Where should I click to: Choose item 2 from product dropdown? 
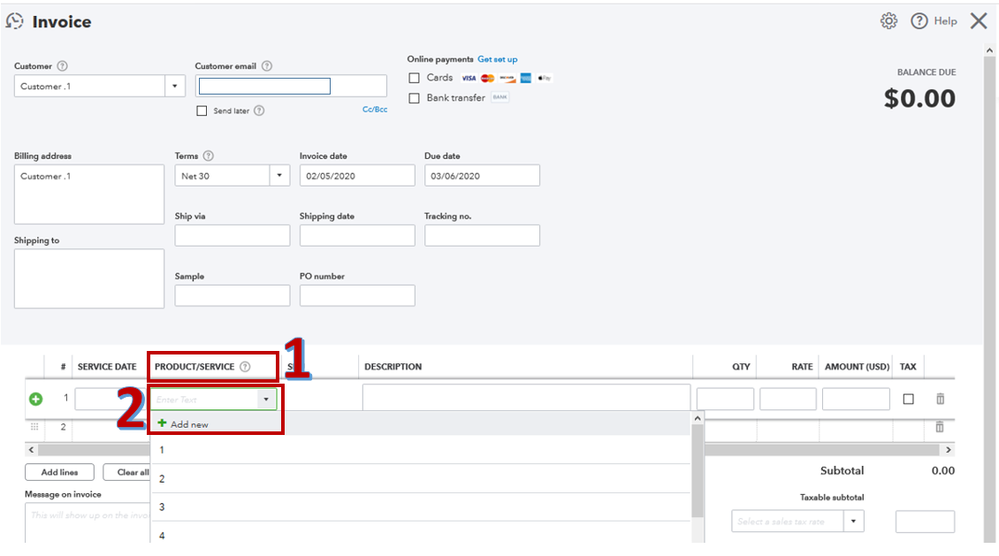point(162,478)
